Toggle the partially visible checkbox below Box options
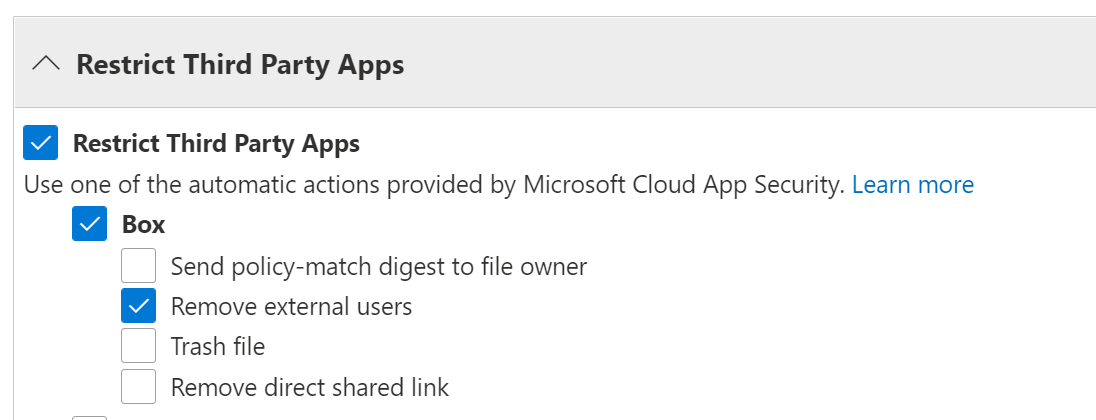The width and height of the screenshot is (1096, 420). tap(89, 416)
